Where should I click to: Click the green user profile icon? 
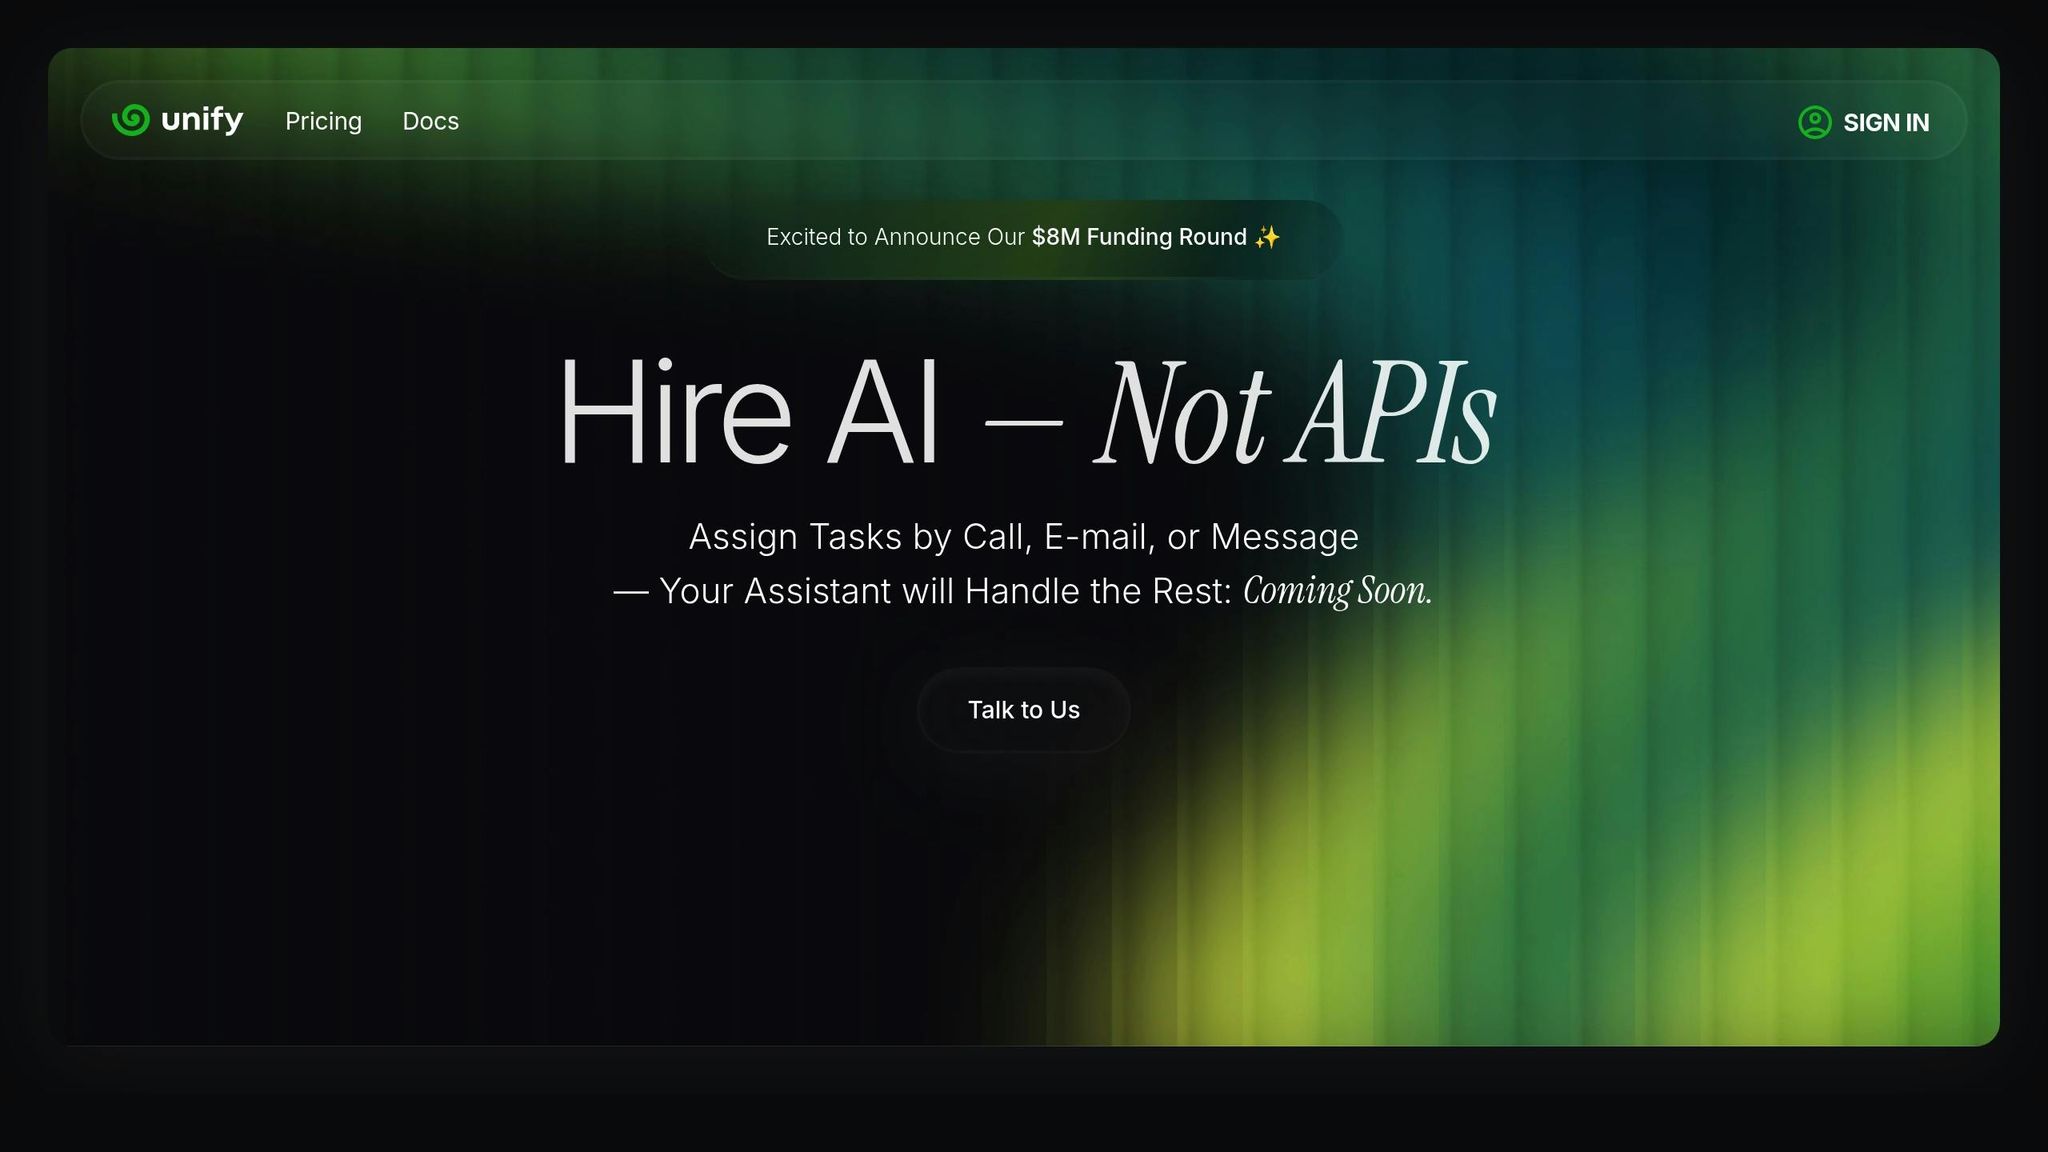[1814, 122]
